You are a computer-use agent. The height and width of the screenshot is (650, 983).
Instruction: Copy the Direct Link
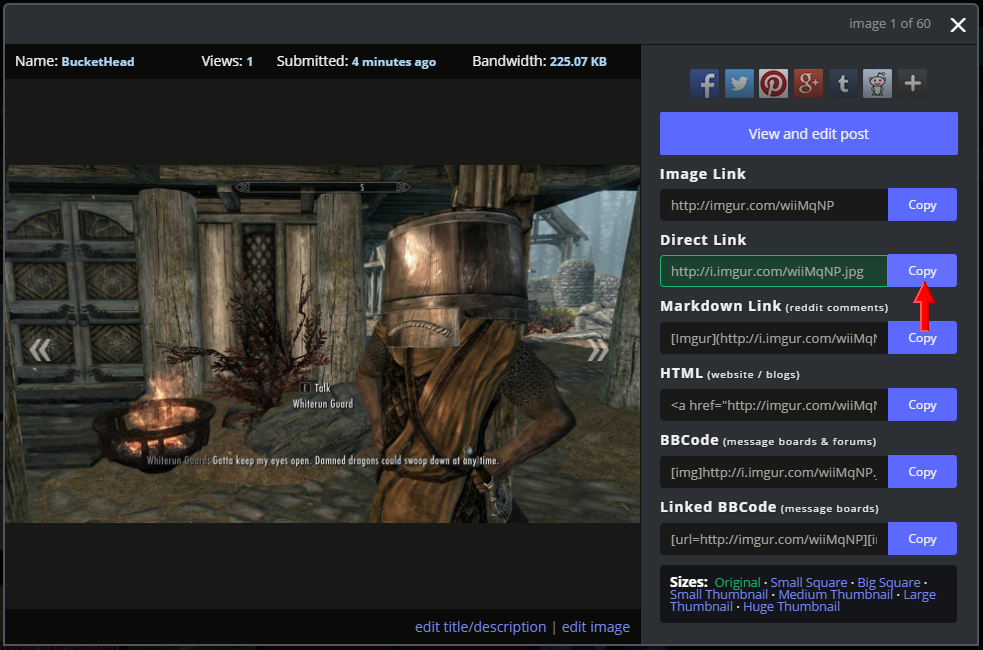tap(922, 271)
